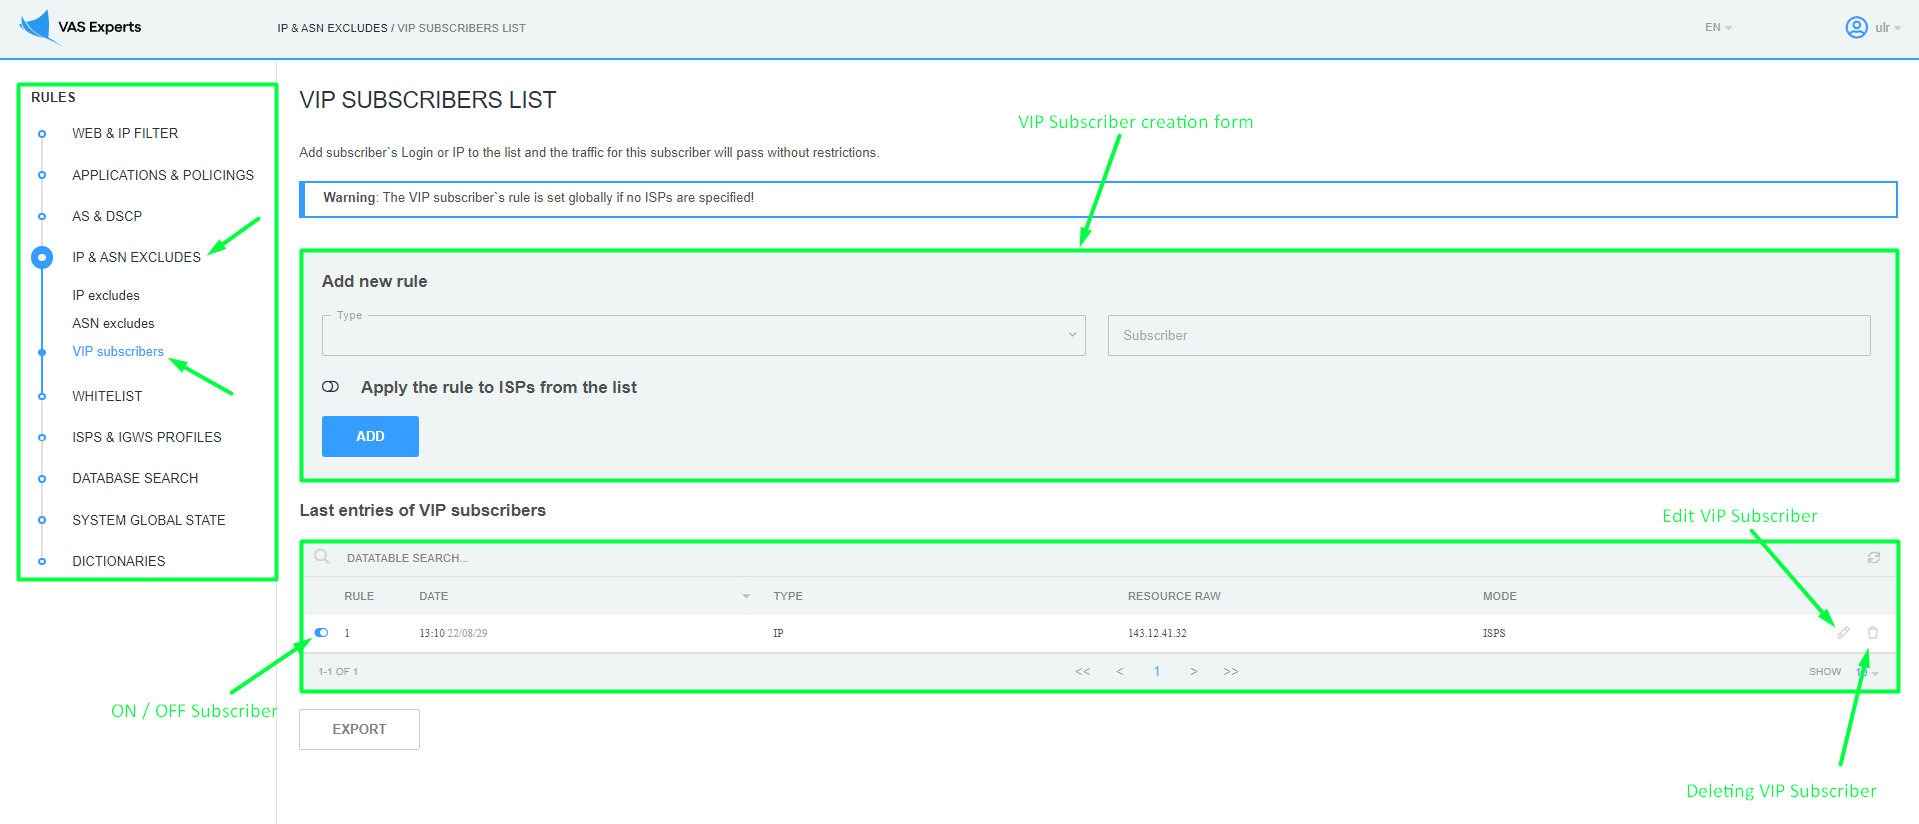The height and width of the screenshot is (824, 1919).
Task: Click the VAS Experts logo
Action: [x=80, y=27]
